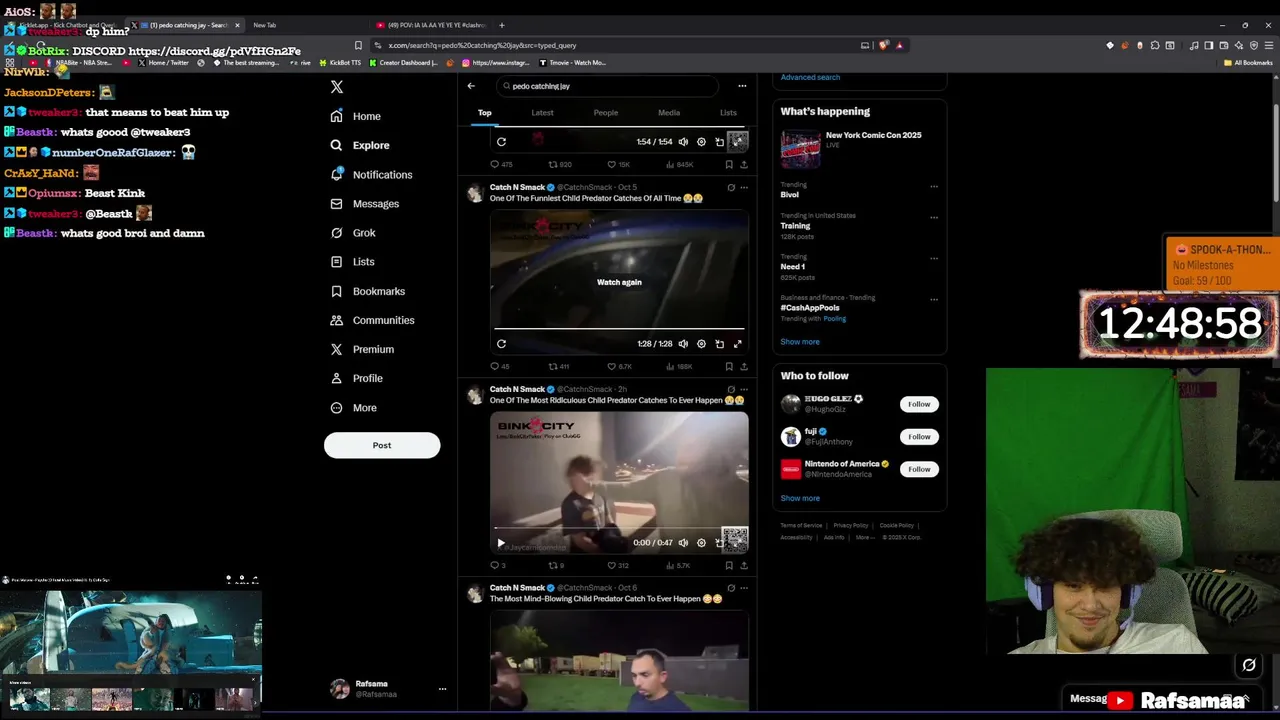Open settings gear on 0:47 video
This screenshot has height=720, width=1280.
(x=701, y=543)
